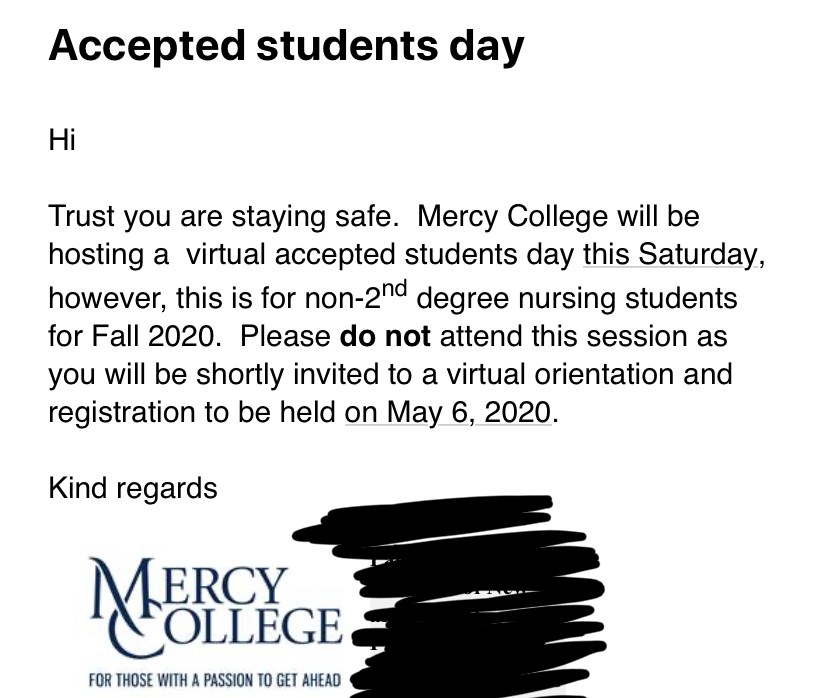Open the 'on May 6, 2020' date link
The image size is (828, 698).
(x=448, y=412)
